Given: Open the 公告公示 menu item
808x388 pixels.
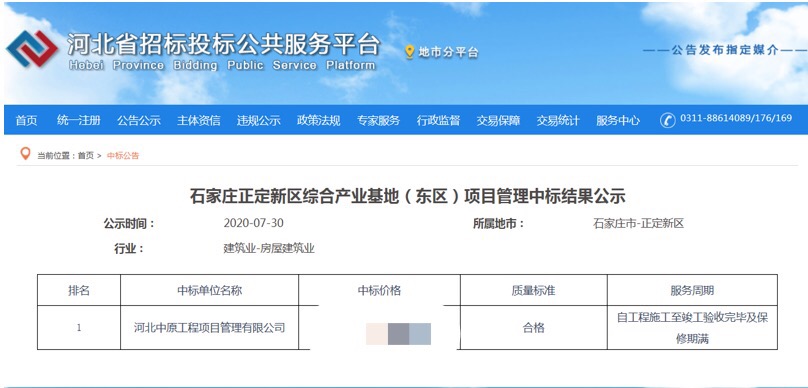Looking at the screenshot, I should pyautogui.click(x=139, y=121).
